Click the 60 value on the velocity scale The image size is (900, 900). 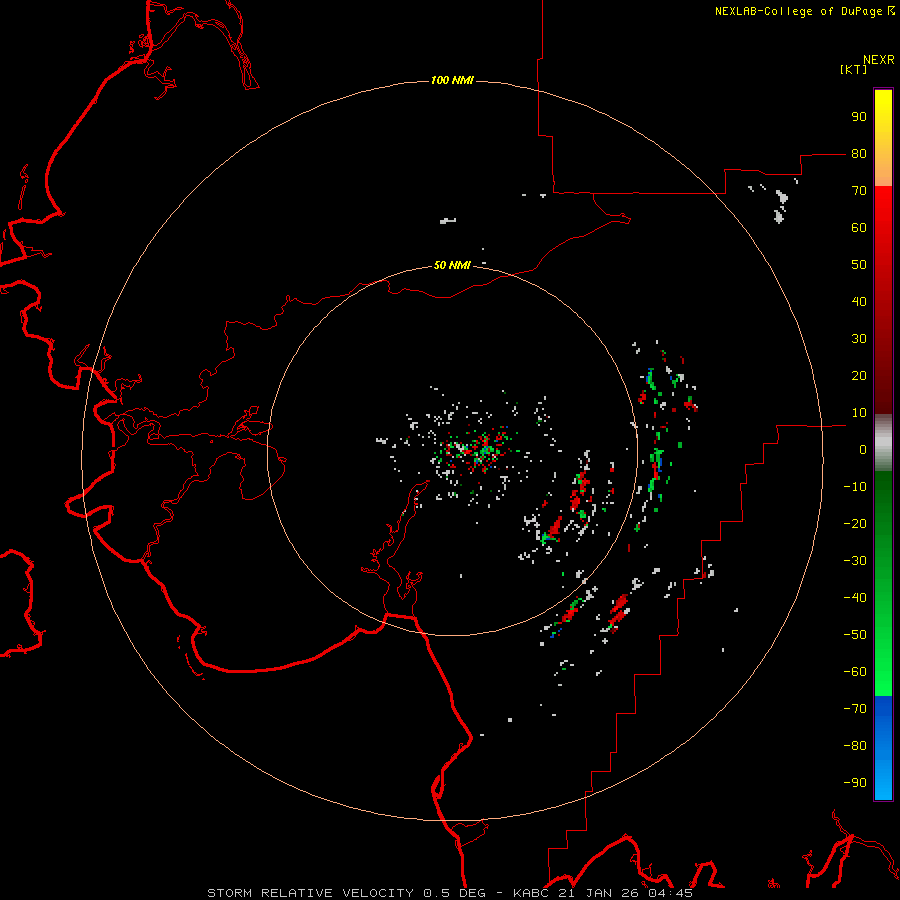click(x=859, y=228)
